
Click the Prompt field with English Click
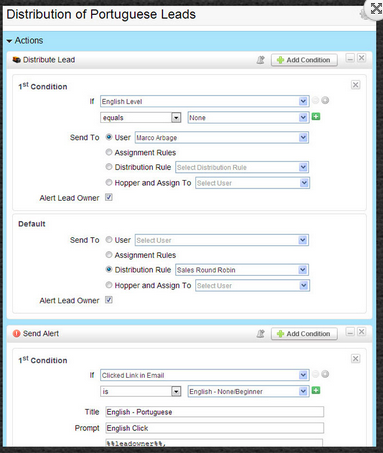214,428
